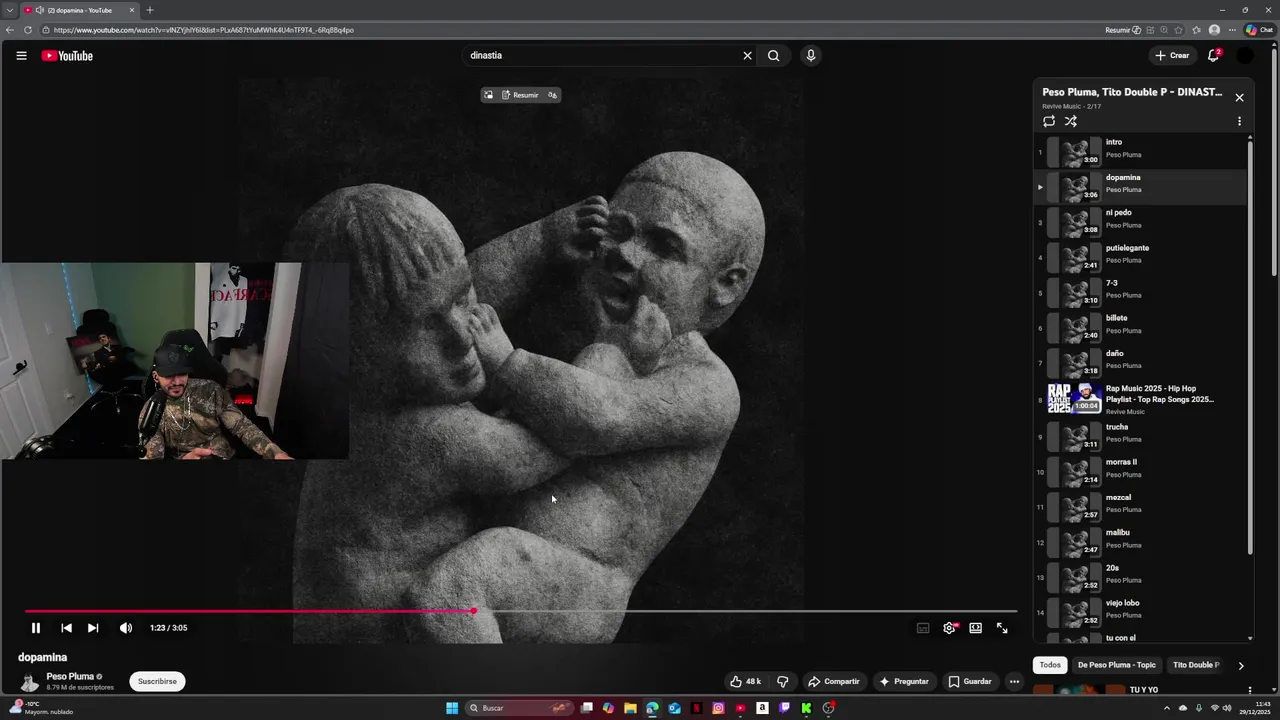Reload the page in the browser
The width and height of the screenshot is (1280, 720).
click(27, 30)
